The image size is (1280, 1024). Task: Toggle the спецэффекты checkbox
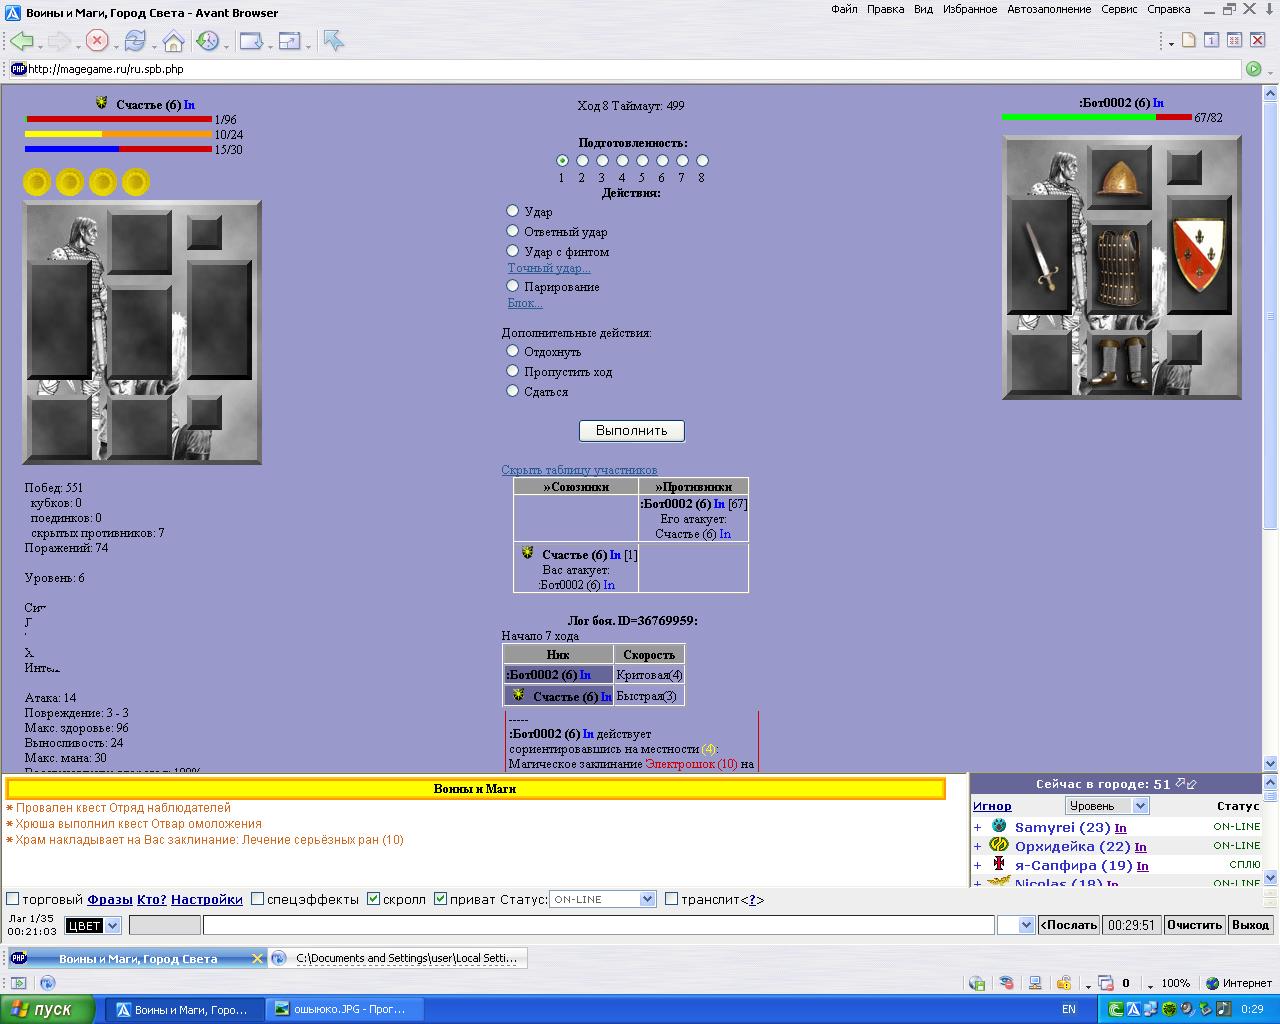(258, 898)
